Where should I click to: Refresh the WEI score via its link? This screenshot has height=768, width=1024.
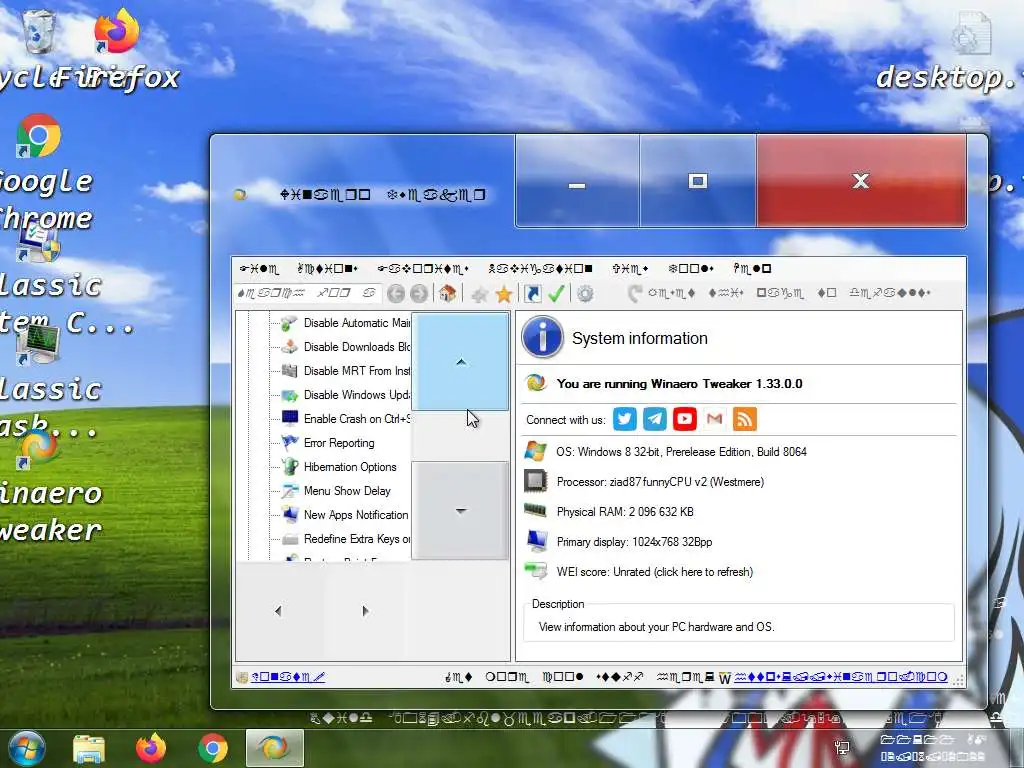coord(654,572)
